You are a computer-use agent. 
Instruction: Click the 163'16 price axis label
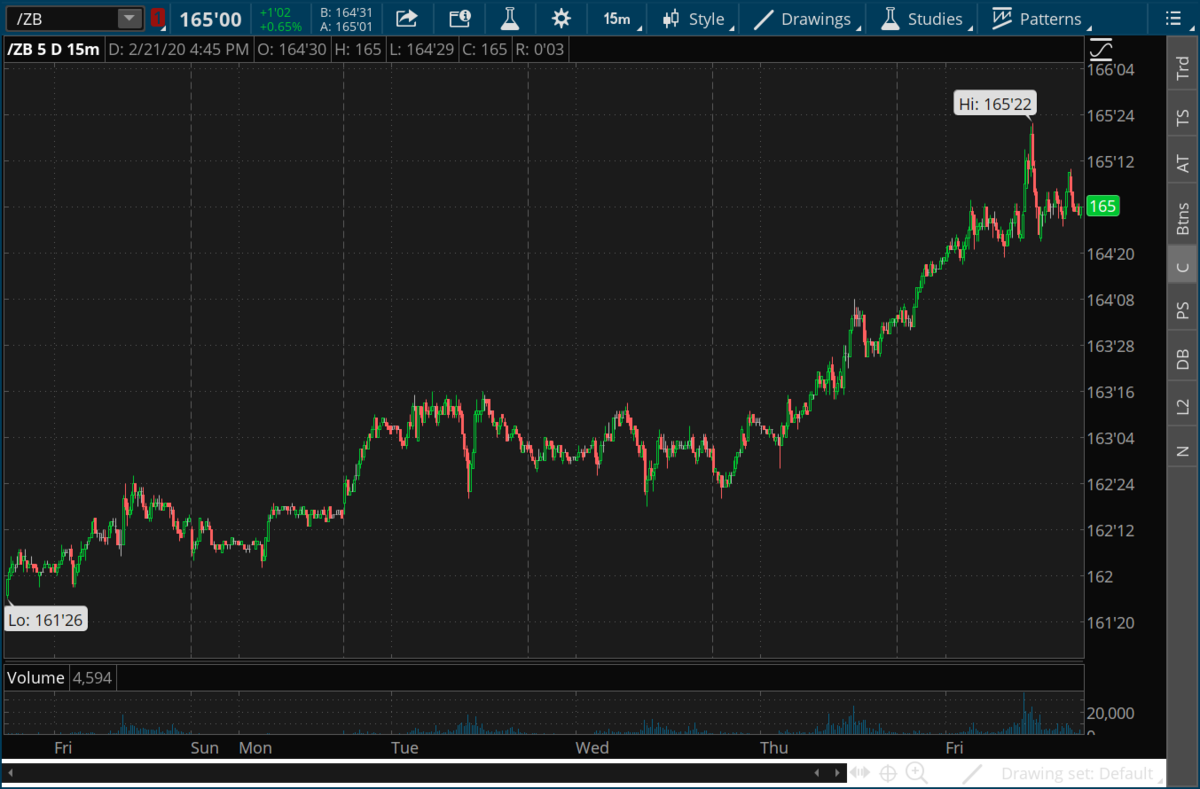coord(1111,392)
